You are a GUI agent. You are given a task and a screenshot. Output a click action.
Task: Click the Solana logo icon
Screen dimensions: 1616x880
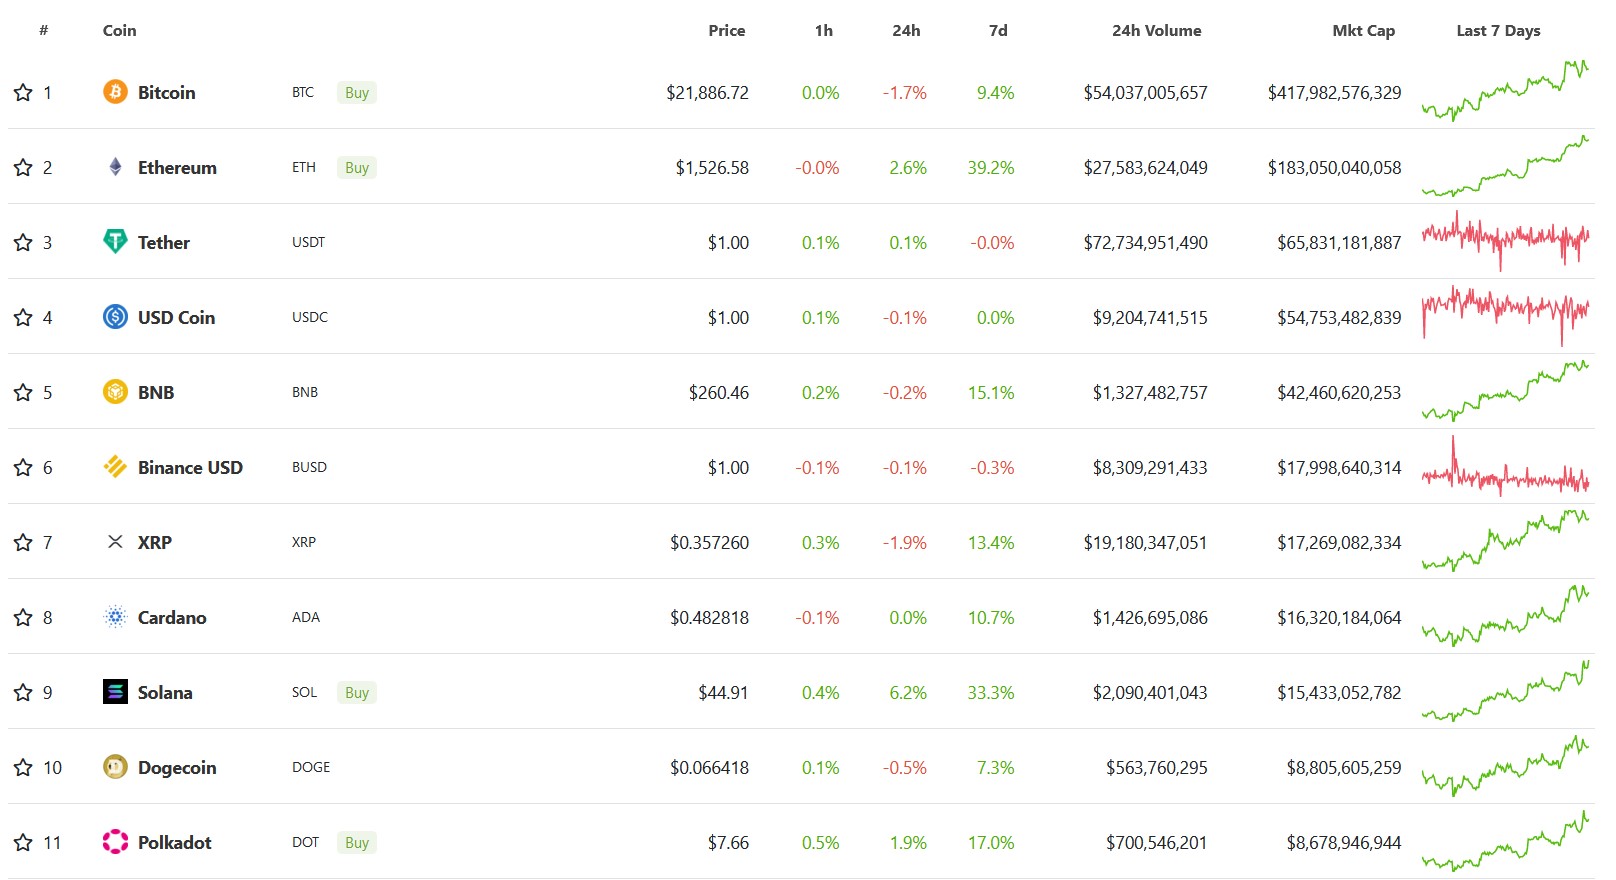pyautogui.click(x=115, y=692)
